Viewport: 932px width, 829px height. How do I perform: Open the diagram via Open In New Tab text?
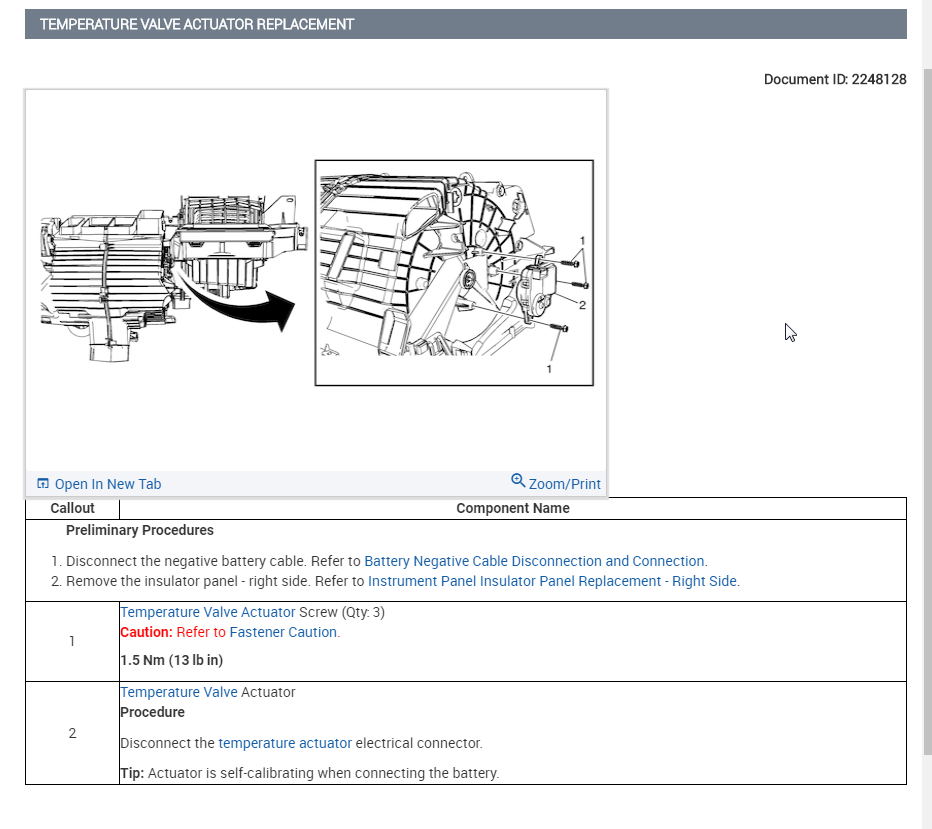tap(107, 484)
